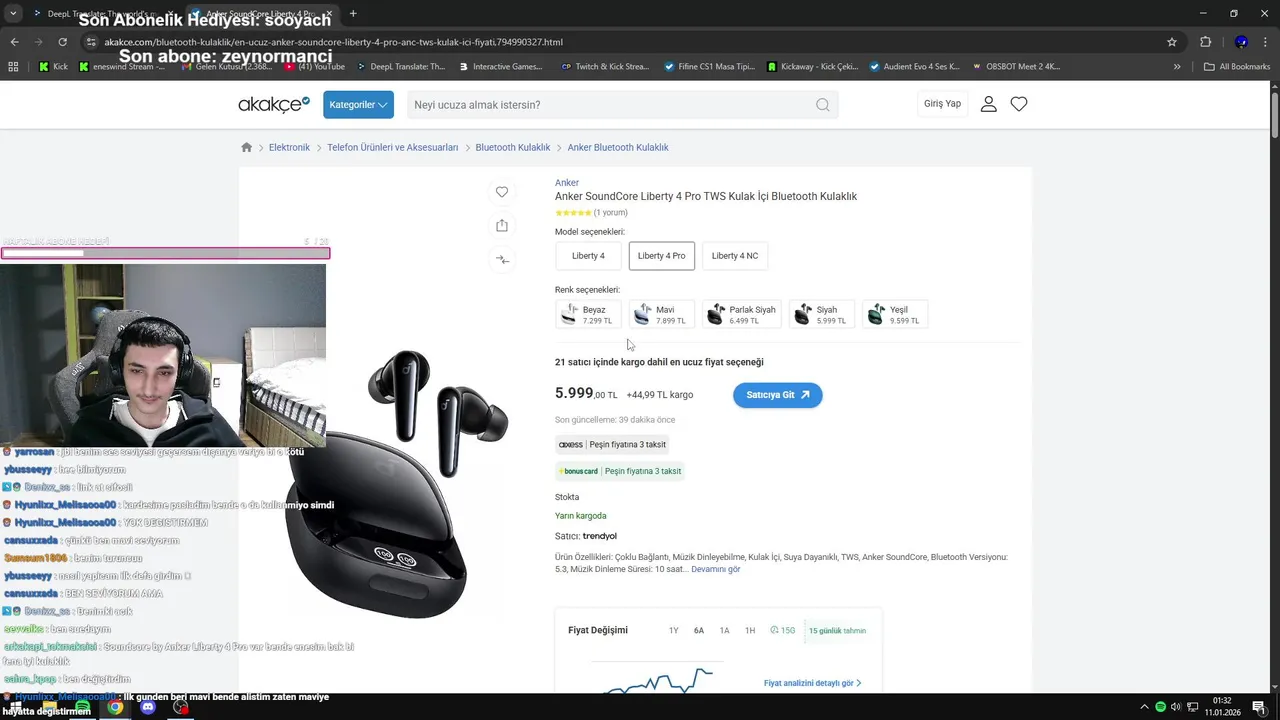The width and height of the screenshot is (1280, 720).
Task: Open the Fifine CS1 Masa Tipi bookmark
Action: [710, 67]
